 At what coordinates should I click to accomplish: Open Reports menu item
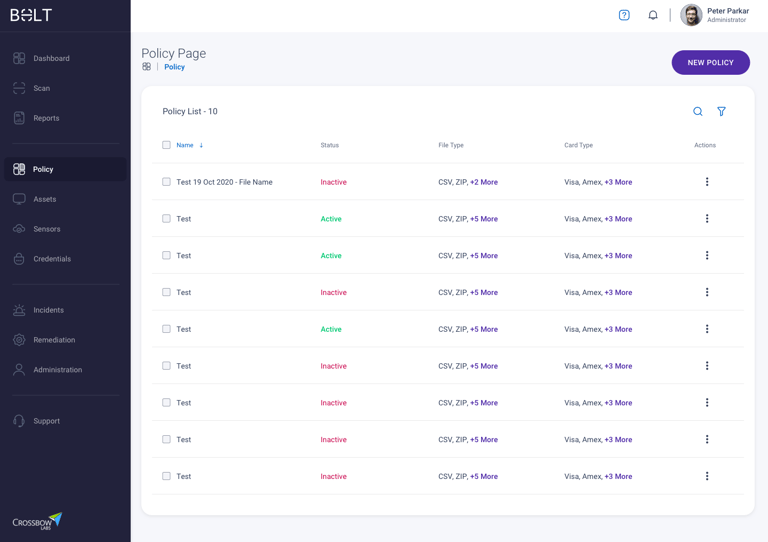tap(46, 118)
